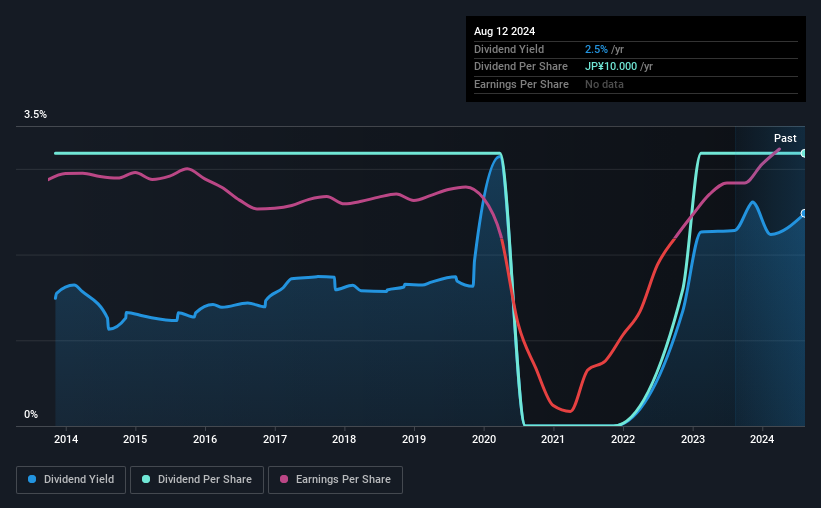
Task: Click the 2.5% dividend yield tooltip value
Action: pos(597,49)
